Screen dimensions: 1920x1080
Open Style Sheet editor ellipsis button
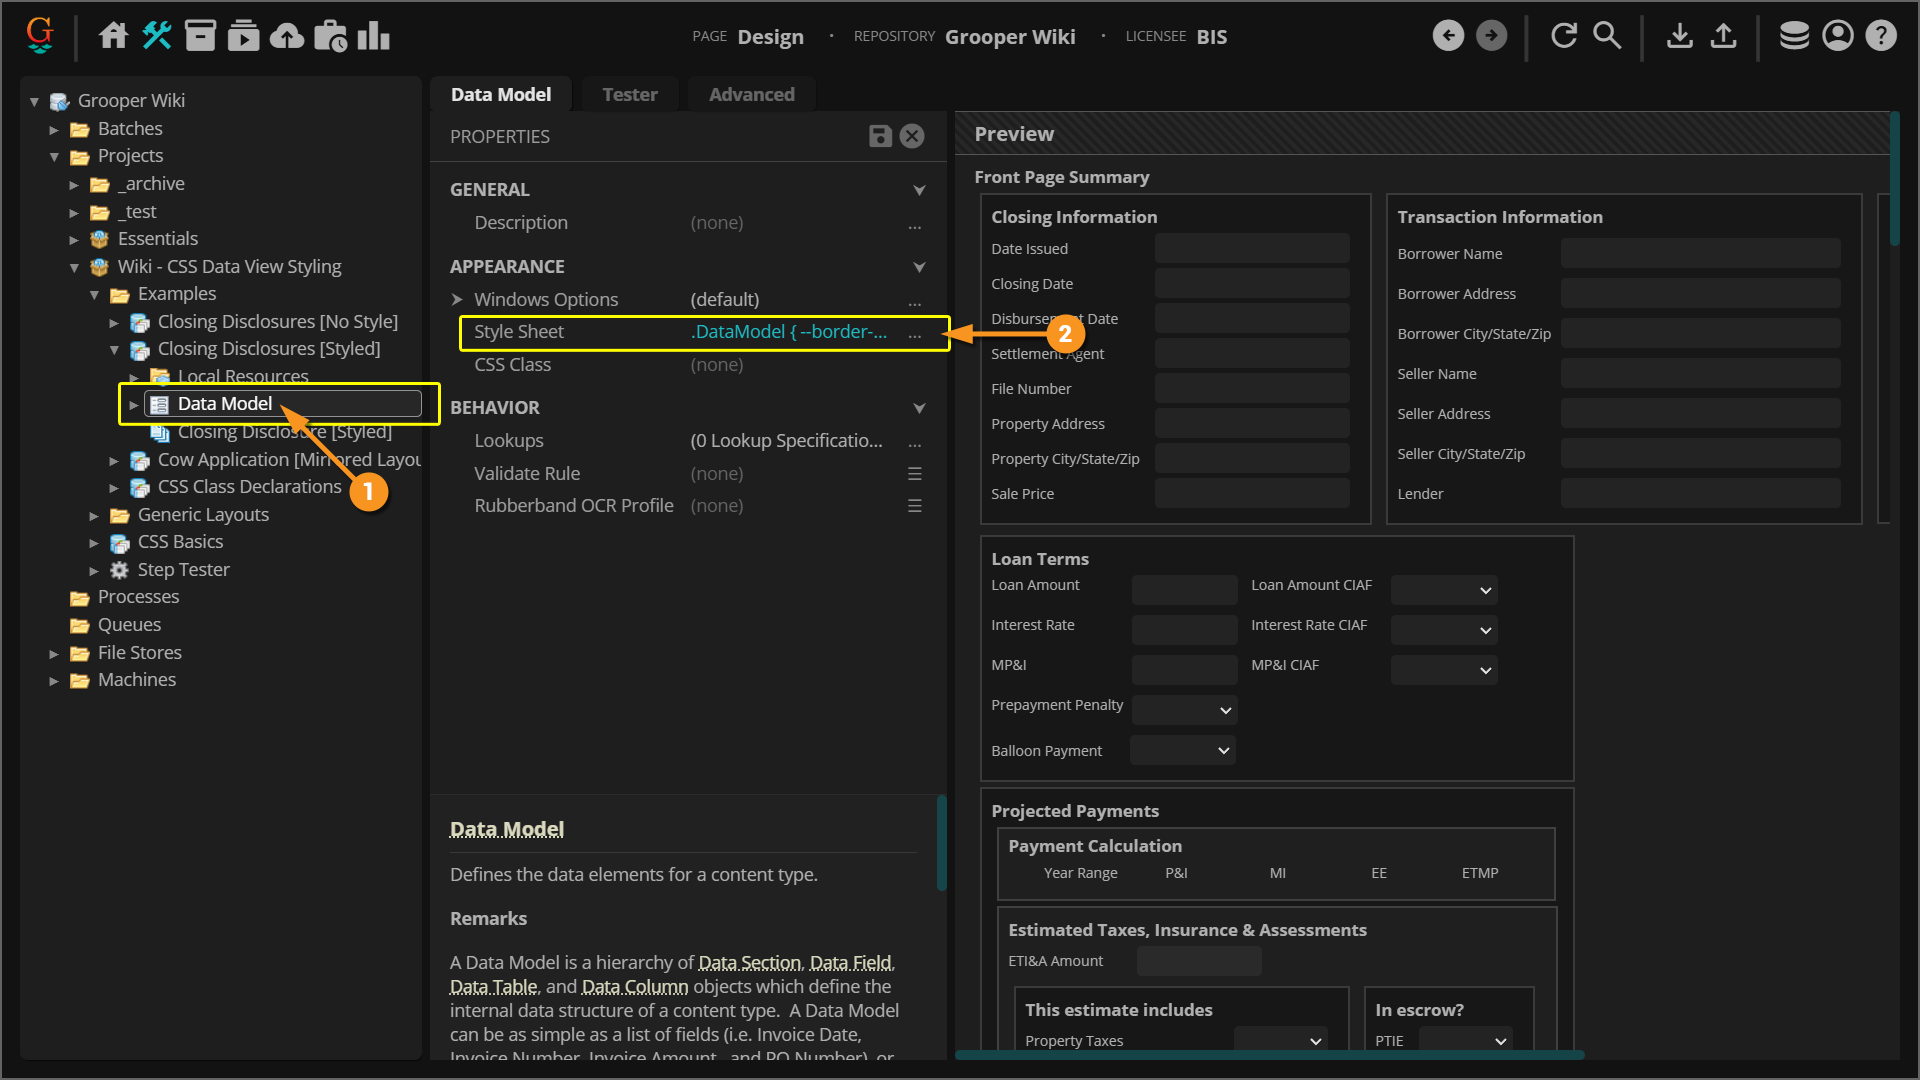pos(914,333)
